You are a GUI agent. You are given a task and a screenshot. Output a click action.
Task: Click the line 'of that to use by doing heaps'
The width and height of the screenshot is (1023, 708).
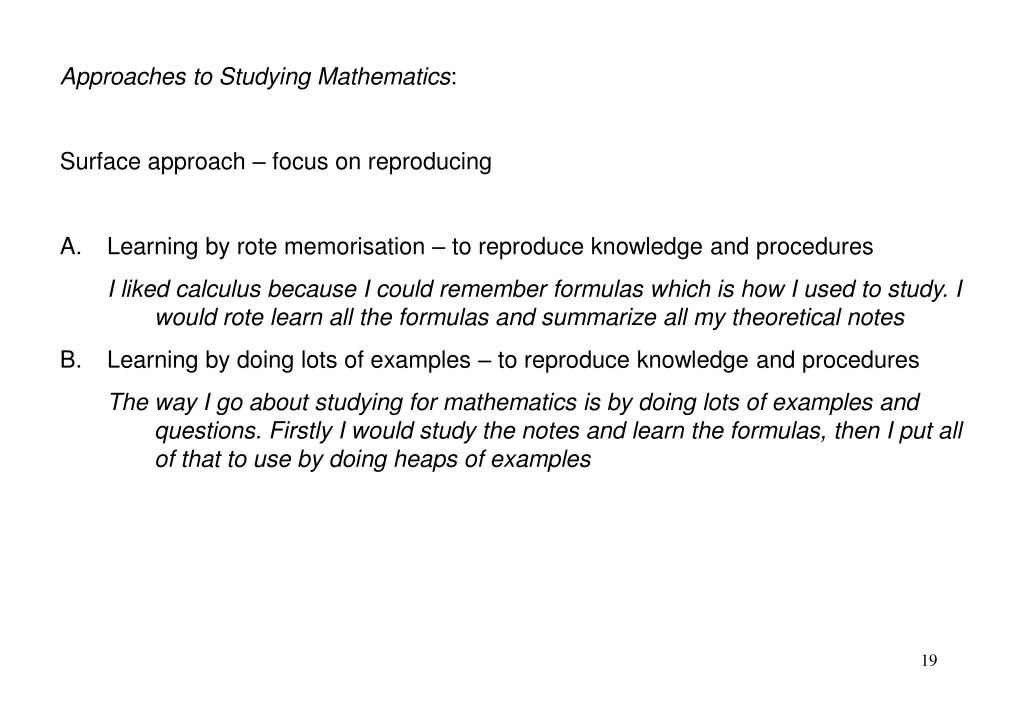373,459
